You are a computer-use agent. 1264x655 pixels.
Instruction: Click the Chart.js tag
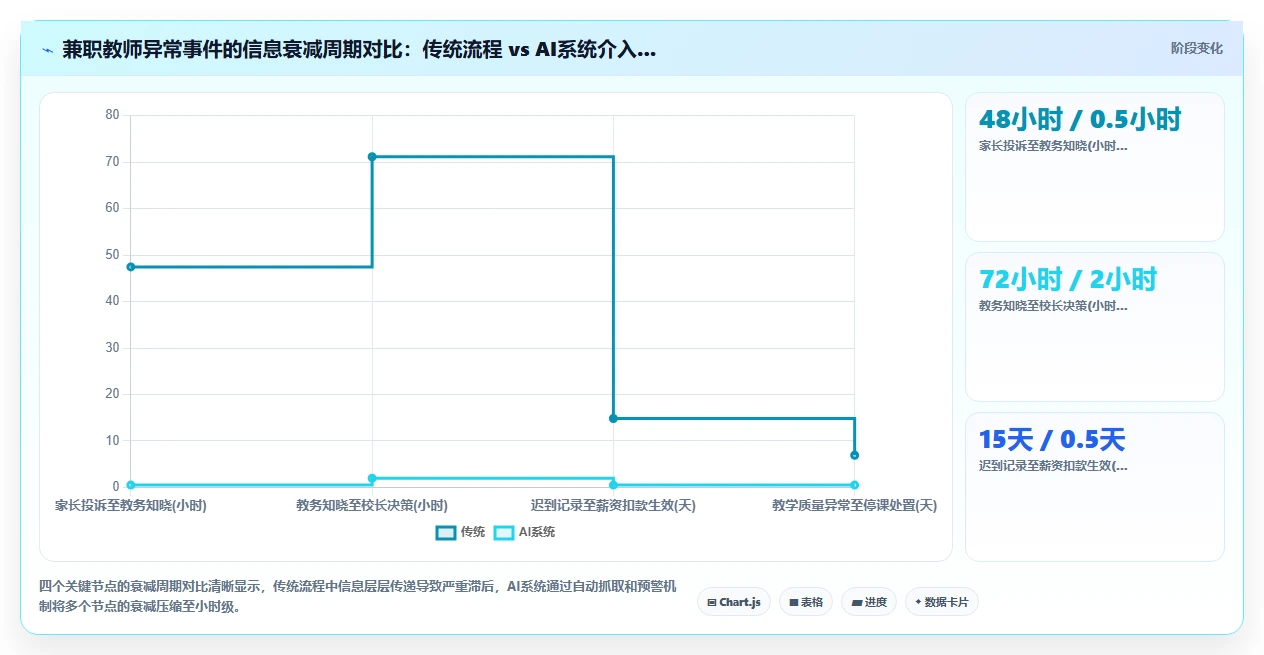click(x=734, y=602)
